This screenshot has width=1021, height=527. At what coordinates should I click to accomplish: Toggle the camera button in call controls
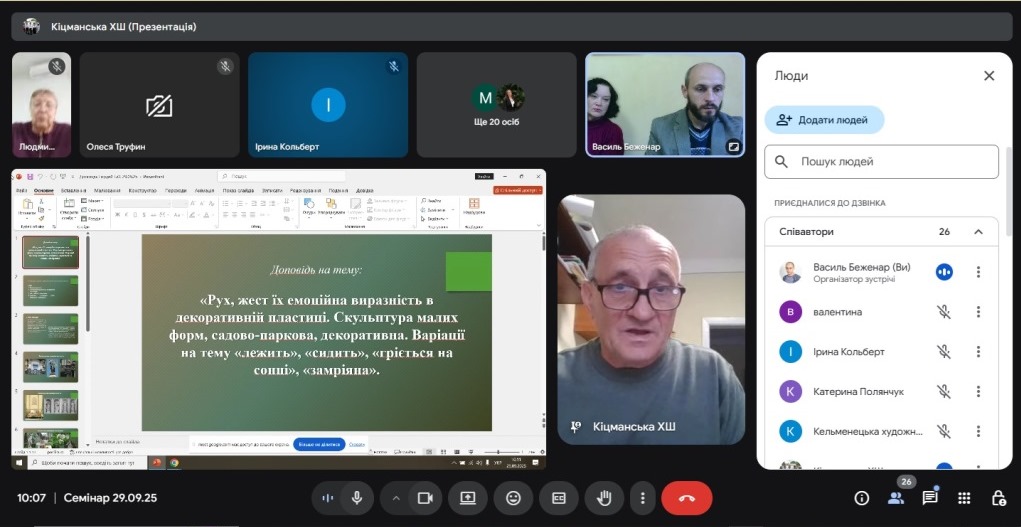click(424, 498)
